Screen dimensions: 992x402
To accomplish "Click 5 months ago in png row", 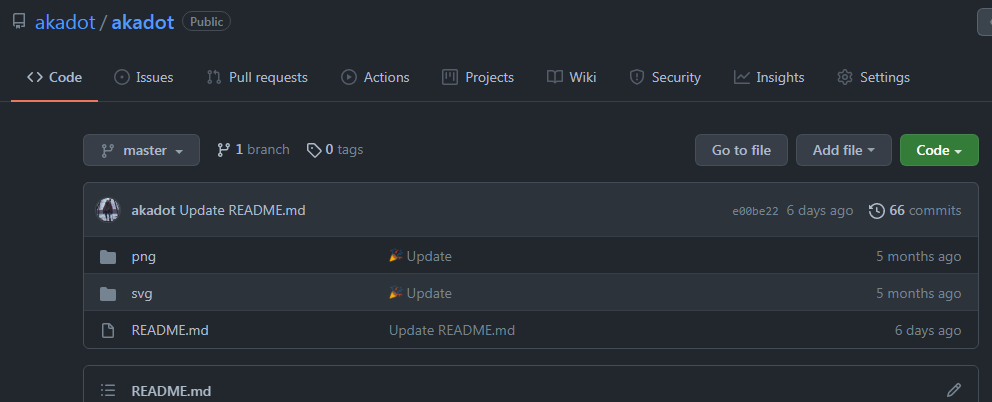I will click(918, 256).
